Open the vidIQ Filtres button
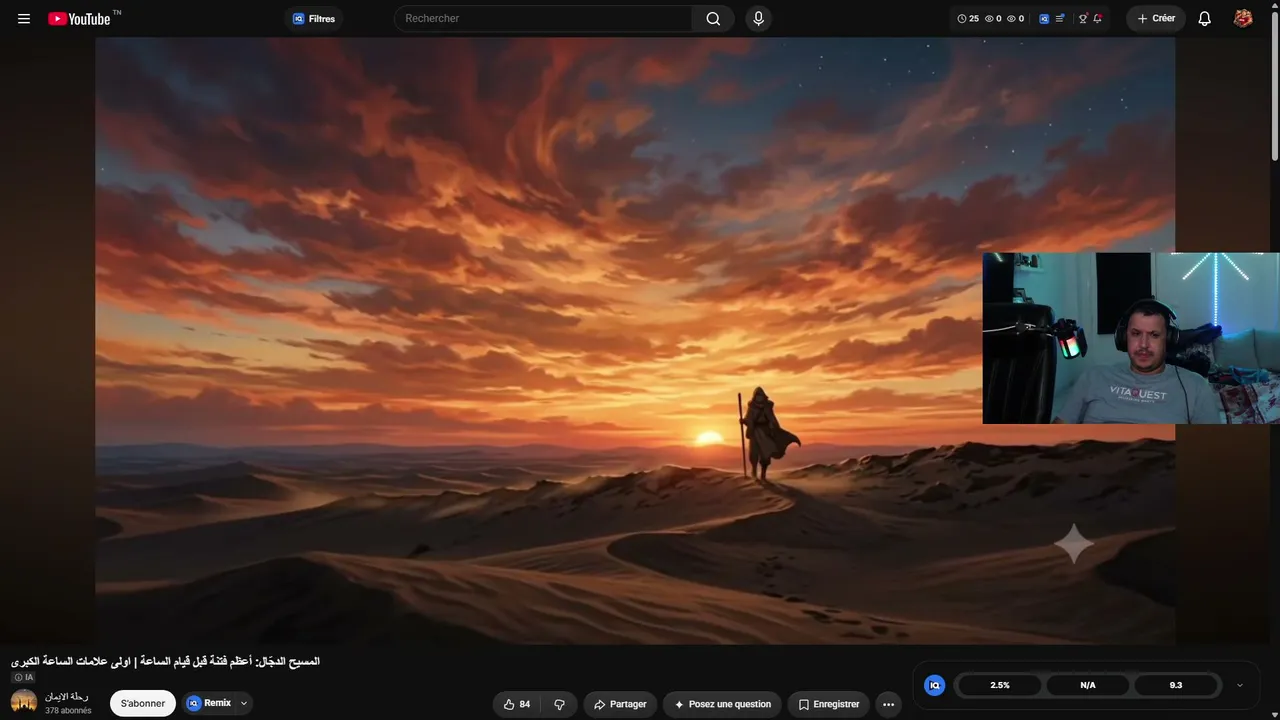The image size is (1280, 720). (x=313, y=19)
